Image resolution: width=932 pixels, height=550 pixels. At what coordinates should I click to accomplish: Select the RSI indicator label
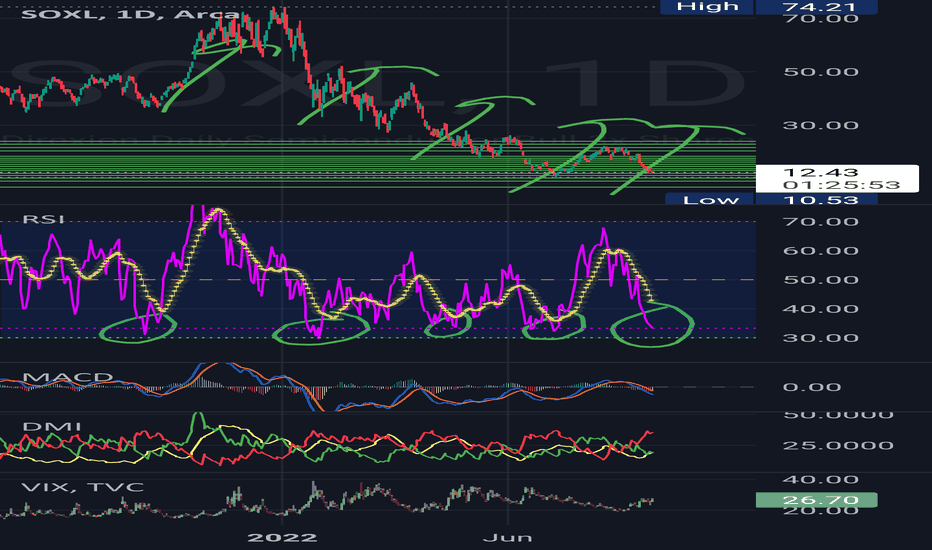pyautogui.click(x=43, y=219)
